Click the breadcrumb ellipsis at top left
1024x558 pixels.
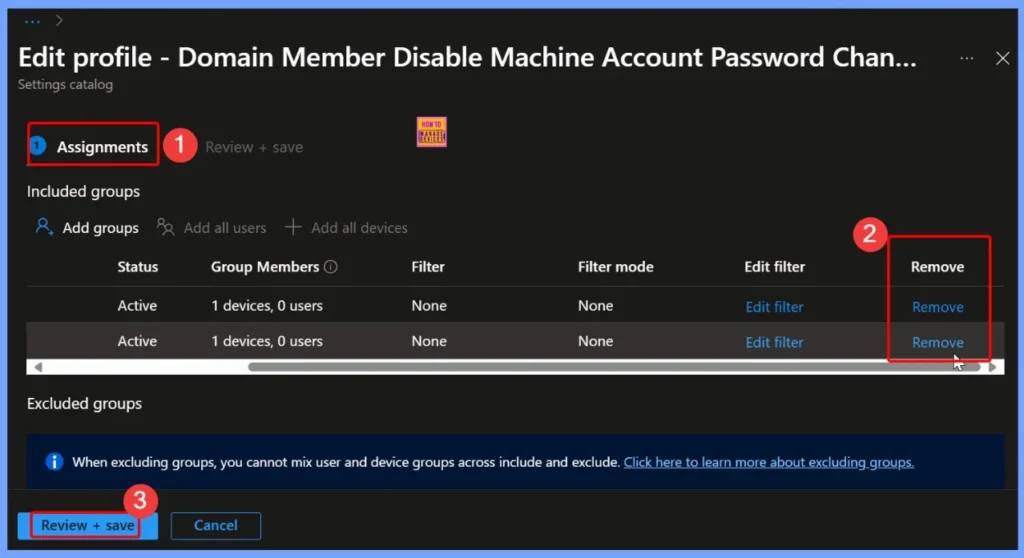point(32,20)
